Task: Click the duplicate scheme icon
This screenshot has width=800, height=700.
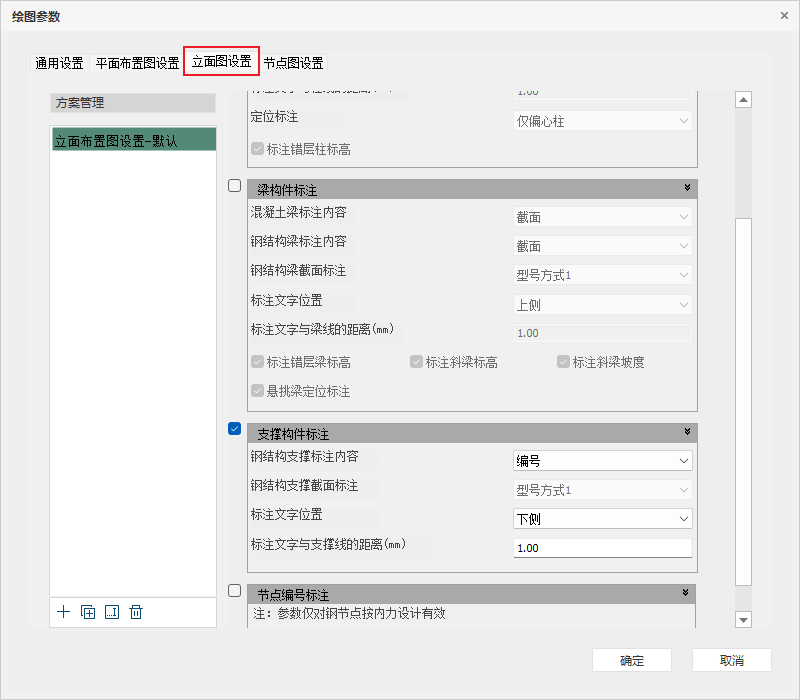Action: 88,612
